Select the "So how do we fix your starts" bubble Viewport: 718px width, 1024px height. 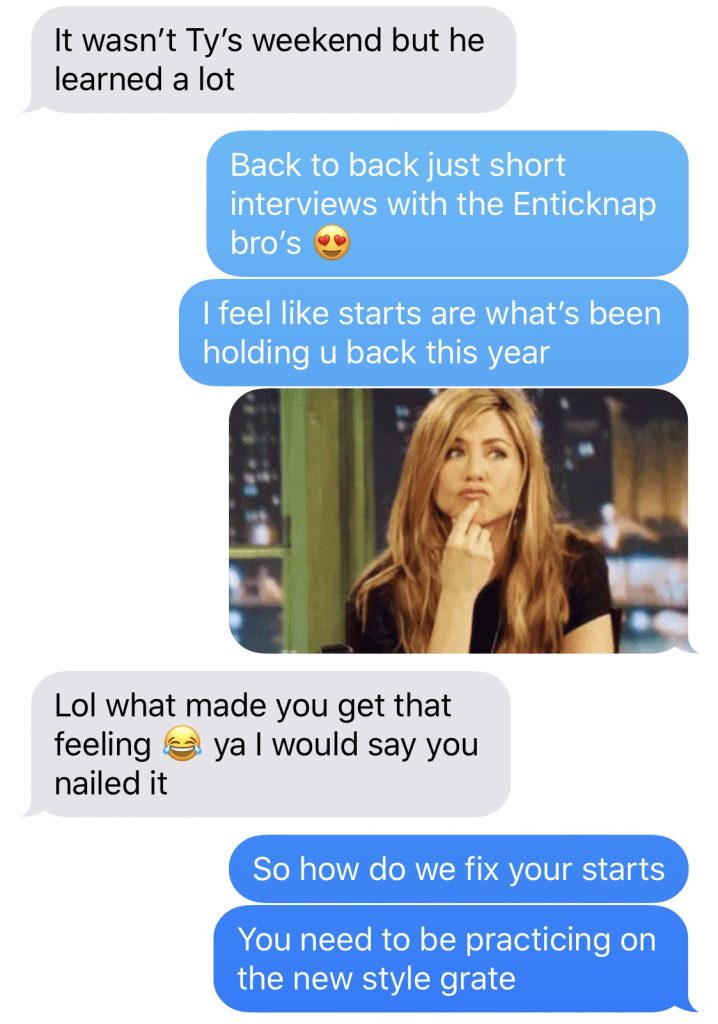tap(459, 869)
